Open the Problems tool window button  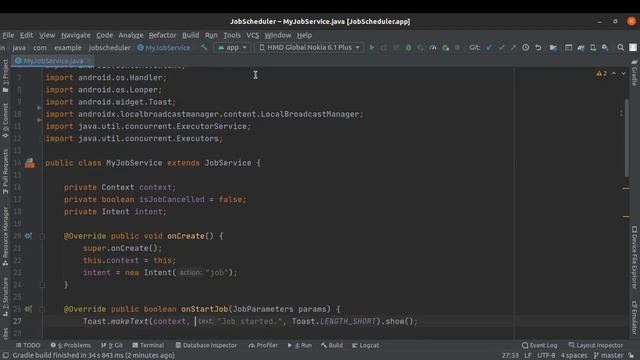coord(71,345)
